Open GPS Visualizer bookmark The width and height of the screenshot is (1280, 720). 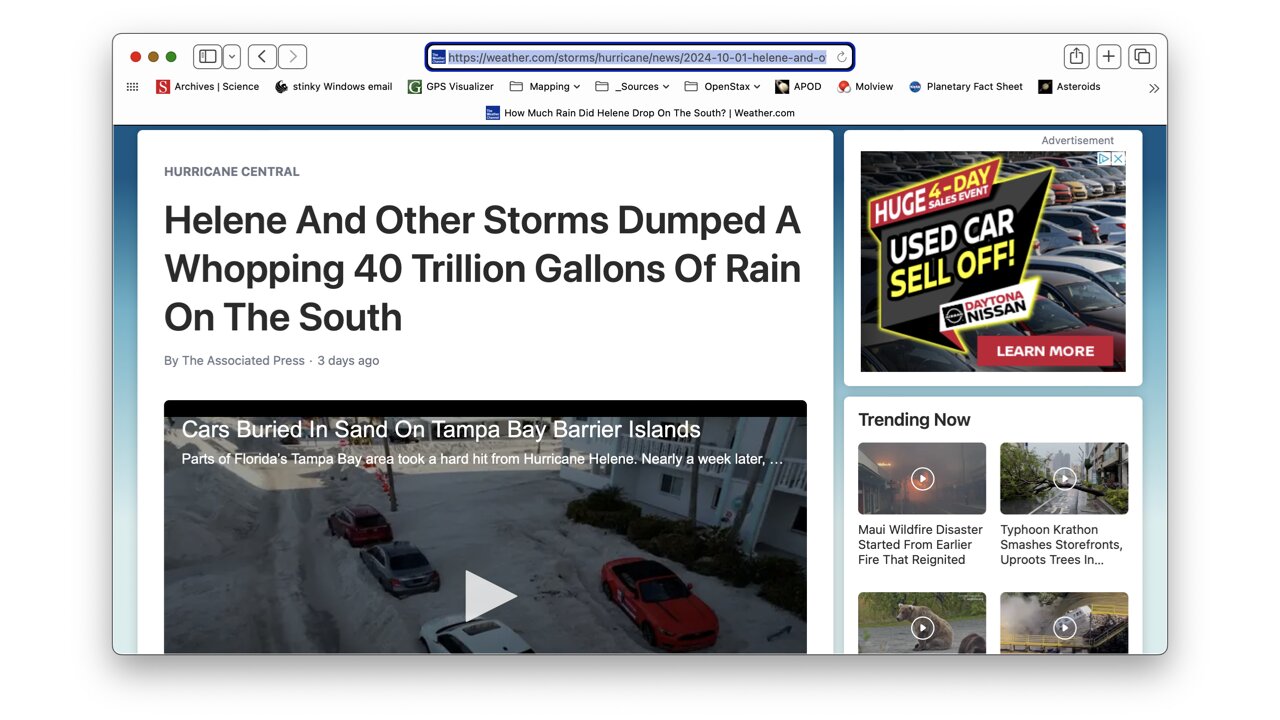pyautogui.click(x=451, y=87)
